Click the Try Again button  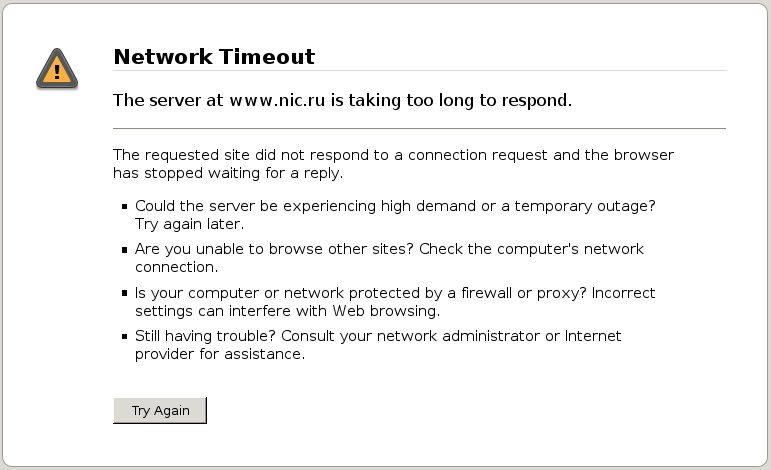click(160, 411)
